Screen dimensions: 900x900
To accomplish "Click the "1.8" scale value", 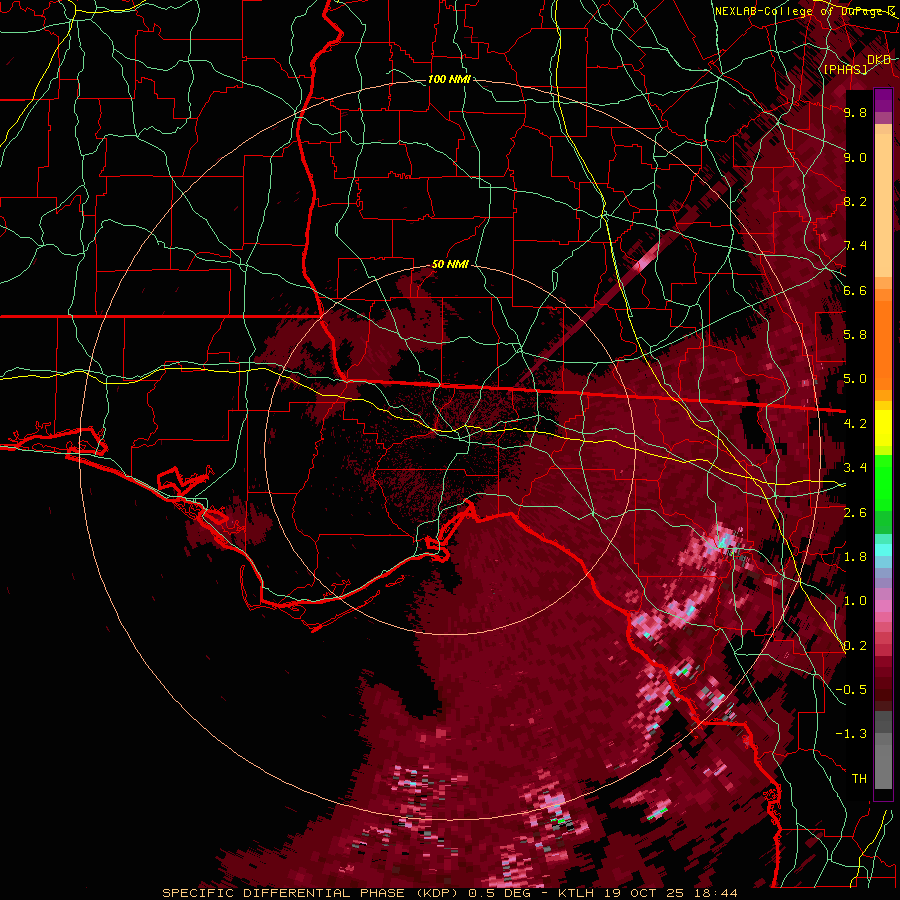I will 855,557.
